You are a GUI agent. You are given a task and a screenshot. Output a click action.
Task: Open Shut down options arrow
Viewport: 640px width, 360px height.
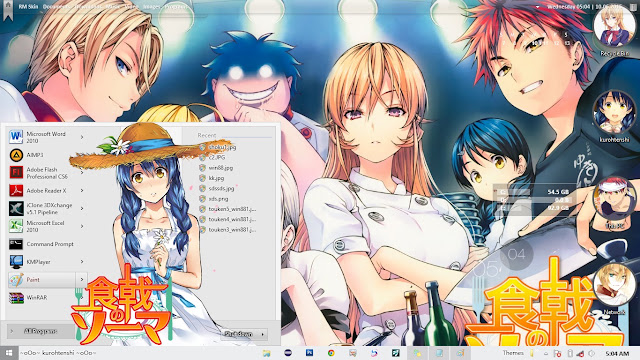pyautogui.click(x=262, y=334)
